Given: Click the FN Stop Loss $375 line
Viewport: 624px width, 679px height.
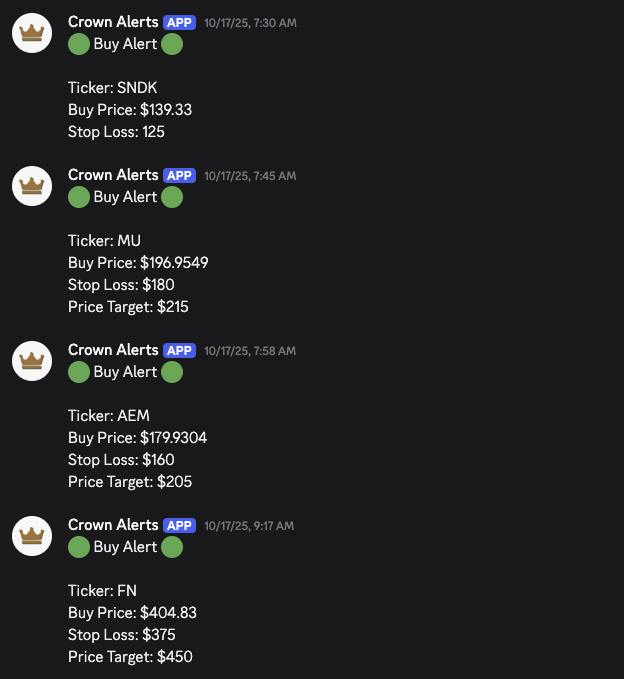Looking at the screenshot, I should [x=122, y=634].
